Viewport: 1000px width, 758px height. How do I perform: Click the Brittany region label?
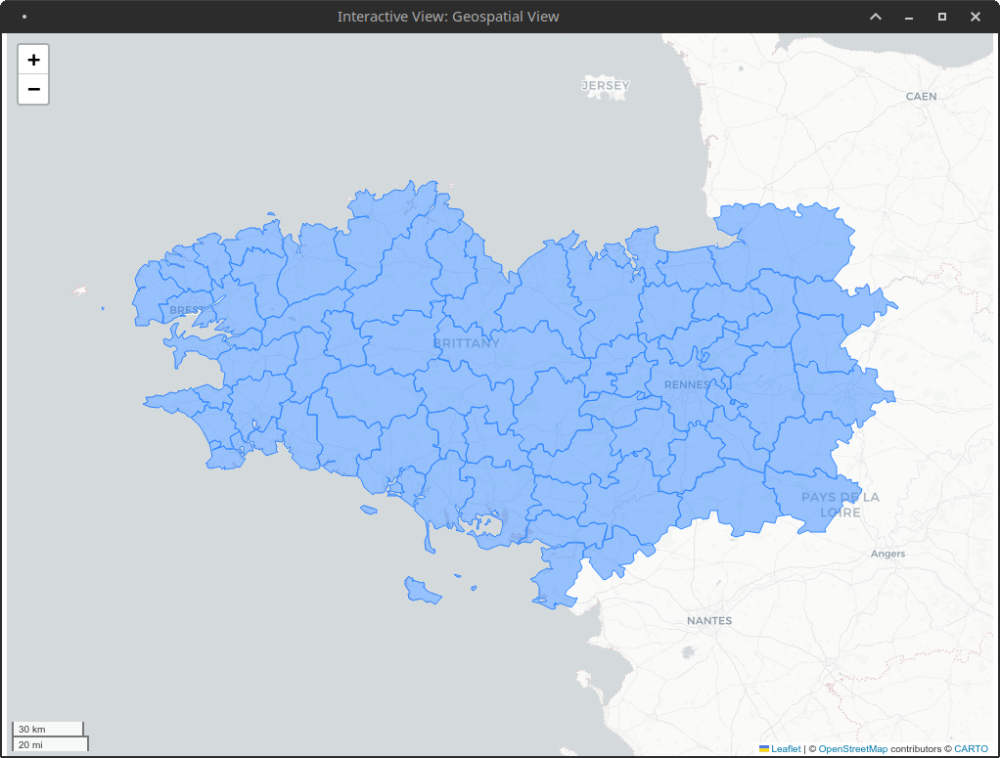coord(466,343)
